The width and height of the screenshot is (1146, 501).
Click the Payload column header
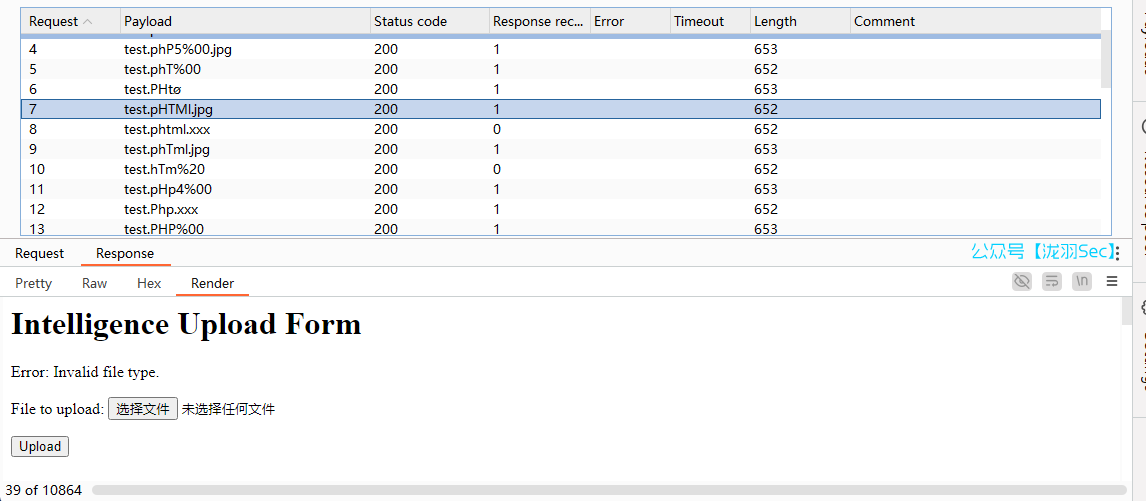(x=148, y=21)
